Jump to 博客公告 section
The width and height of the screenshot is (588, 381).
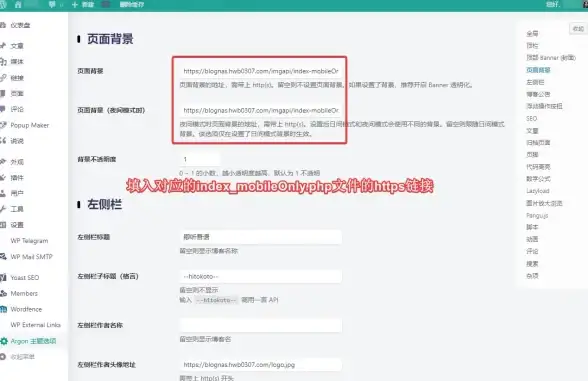click(x=538, y=94)
